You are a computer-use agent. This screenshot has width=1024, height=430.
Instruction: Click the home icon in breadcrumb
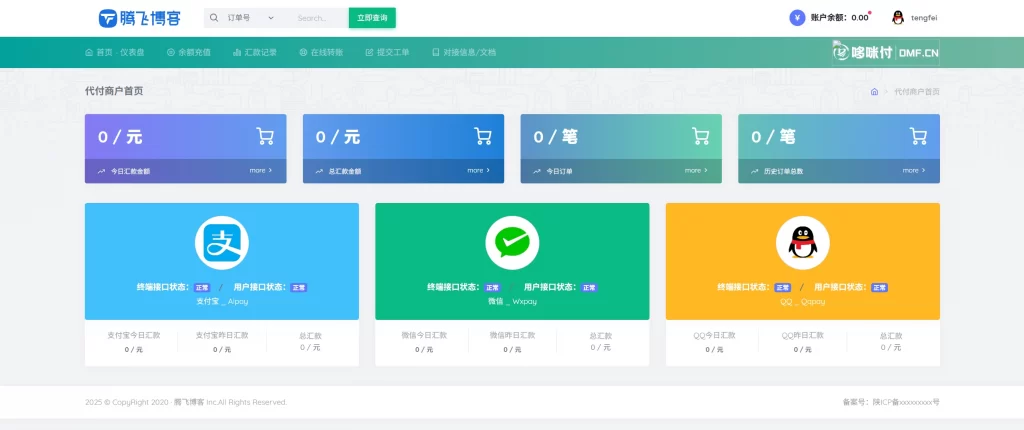coord(874,91)
